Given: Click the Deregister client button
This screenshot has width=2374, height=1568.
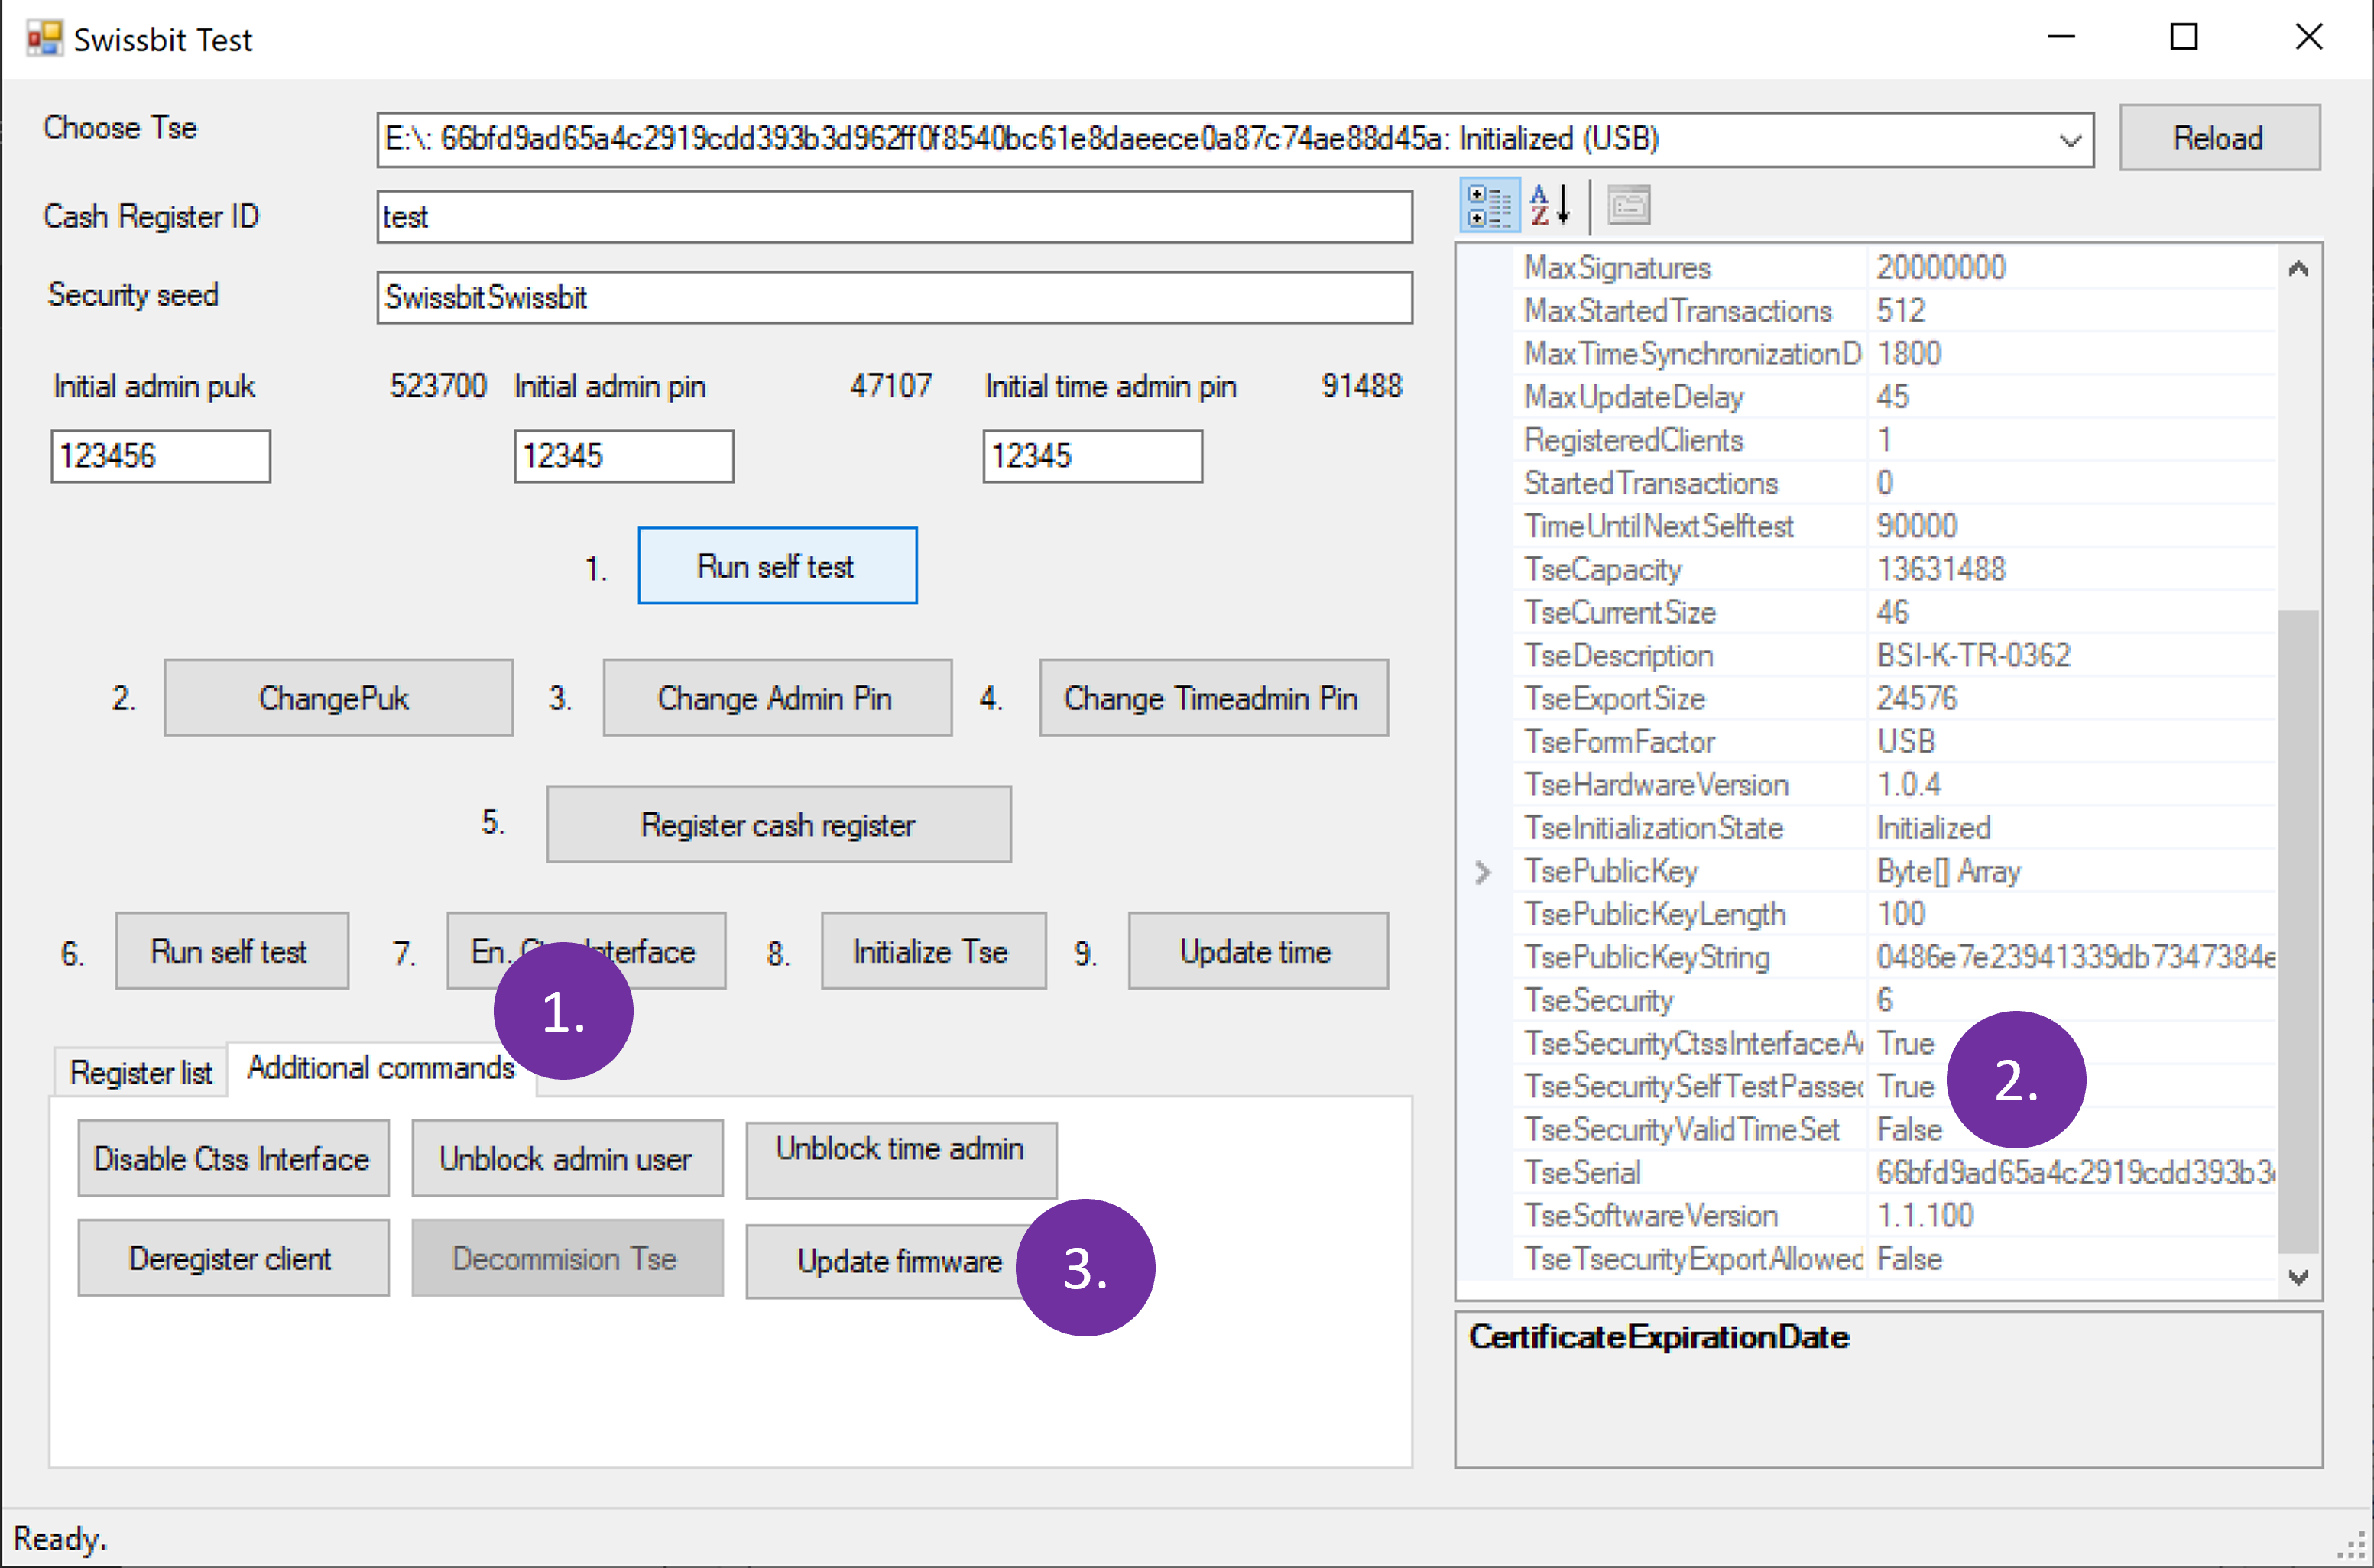Looking at the screenshot, I should (x=233, y=1258).
